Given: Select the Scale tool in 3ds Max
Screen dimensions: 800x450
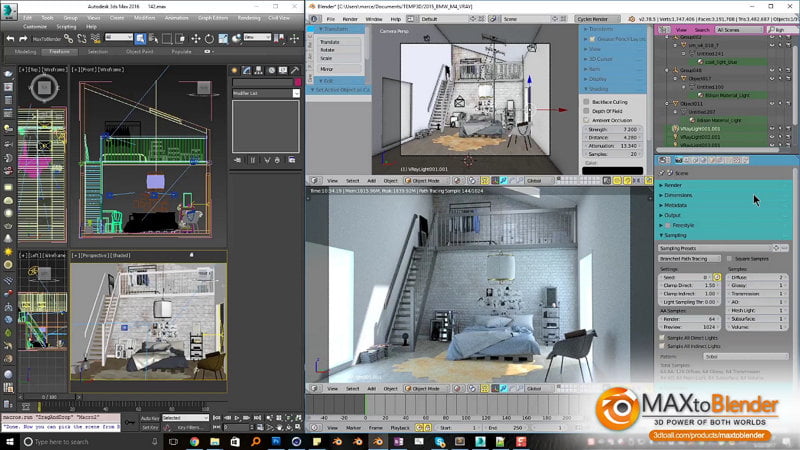Looking at the screenshot, I should pyautogui.click(x=223, y=39).
